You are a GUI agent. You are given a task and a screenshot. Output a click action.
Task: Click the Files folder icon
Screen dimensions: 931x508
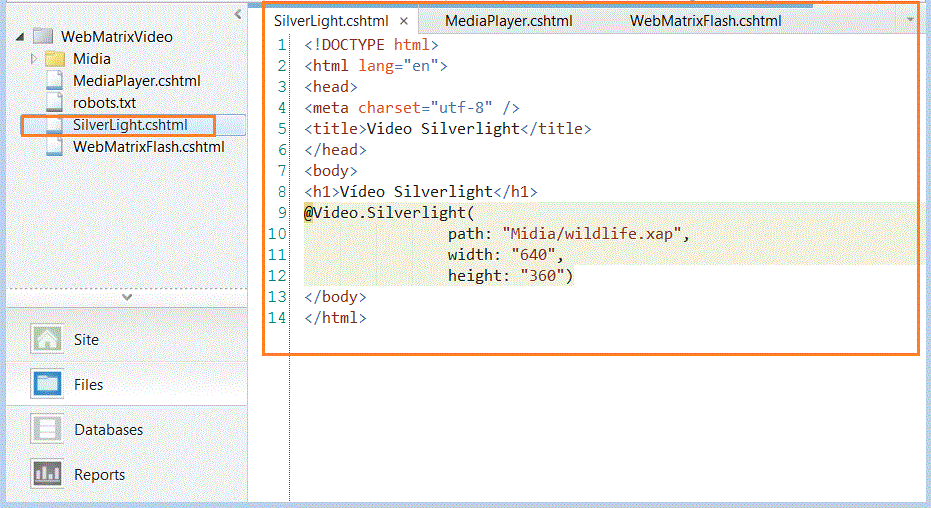pyautogui.click(x=47, y=383)
